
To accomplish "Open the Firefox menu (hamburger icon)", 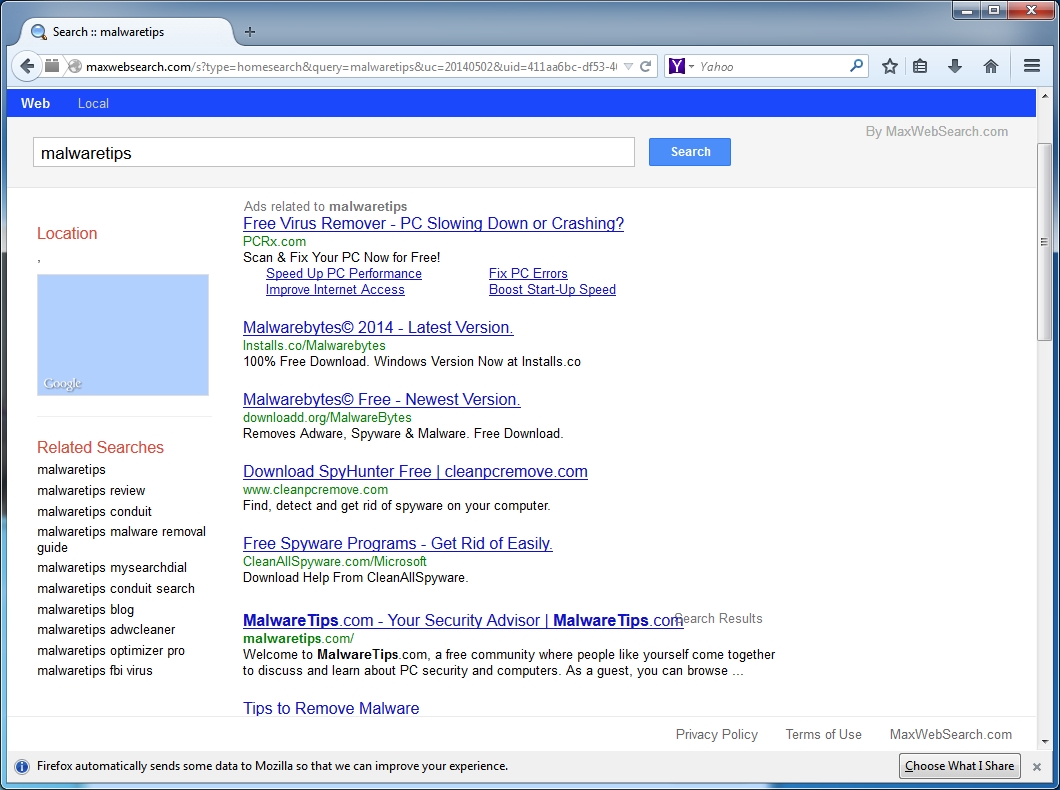I will (x=1032, y=65).
